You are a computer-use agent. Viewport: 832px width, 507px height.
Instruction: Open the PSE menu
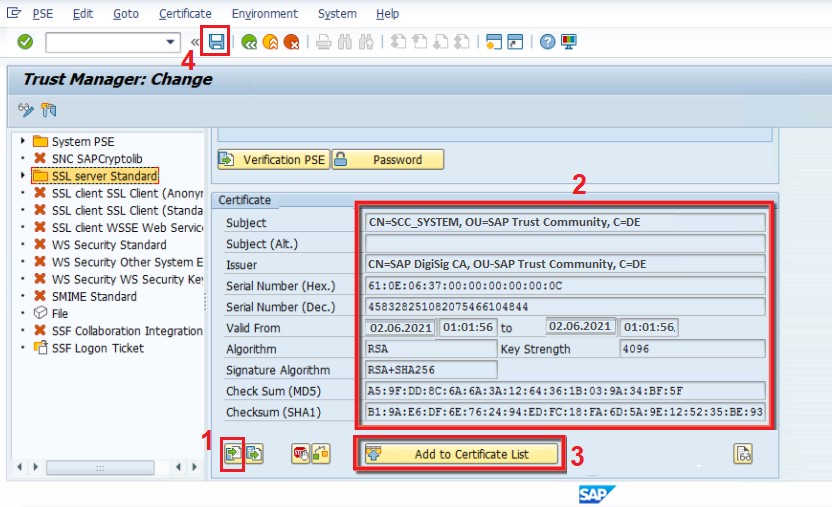click(x=43, y=14)
